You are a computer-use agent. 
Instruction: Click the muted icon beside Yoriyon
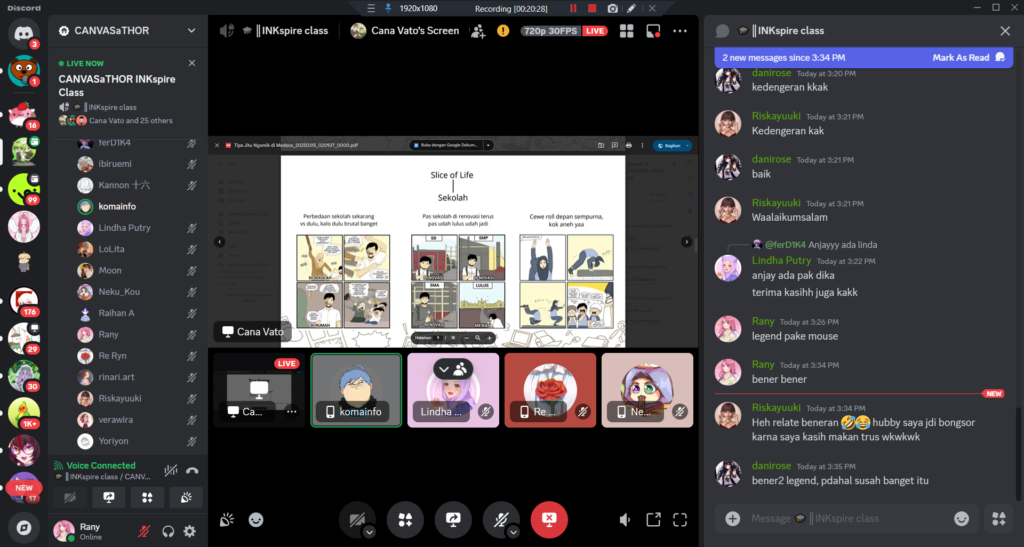(x=192, y=441)
